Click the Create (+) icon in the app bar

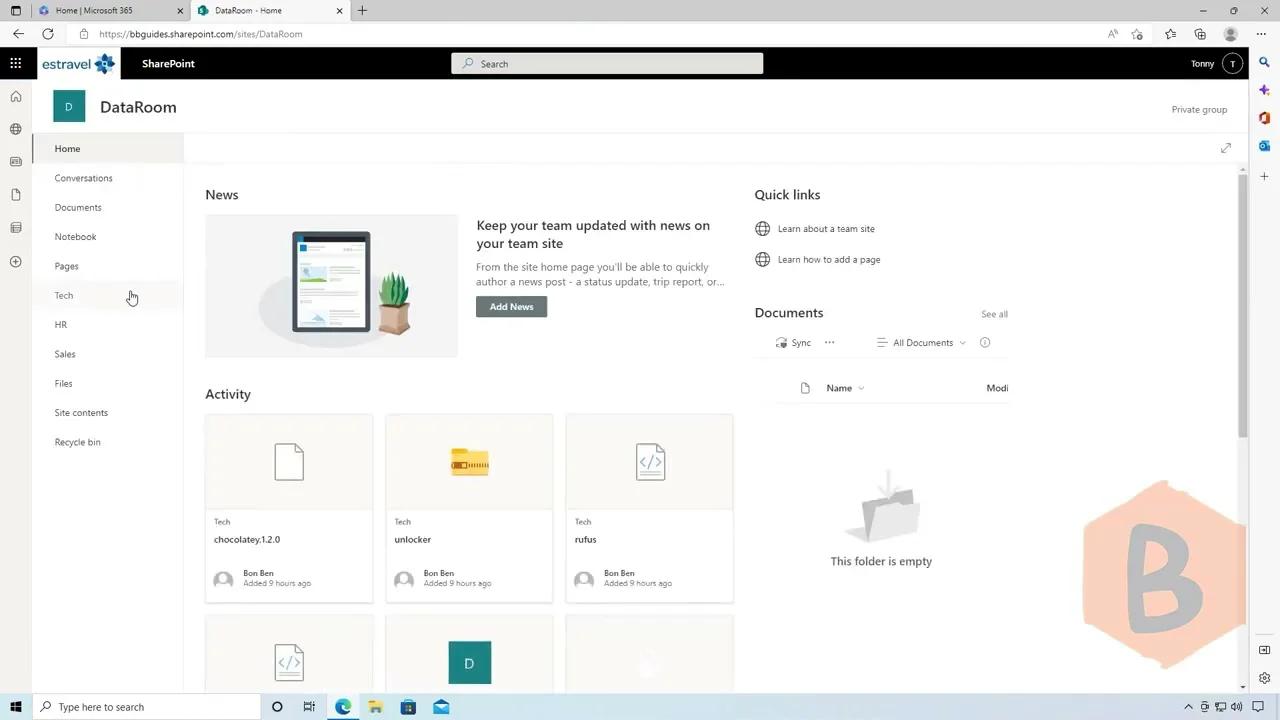point(15,261)
